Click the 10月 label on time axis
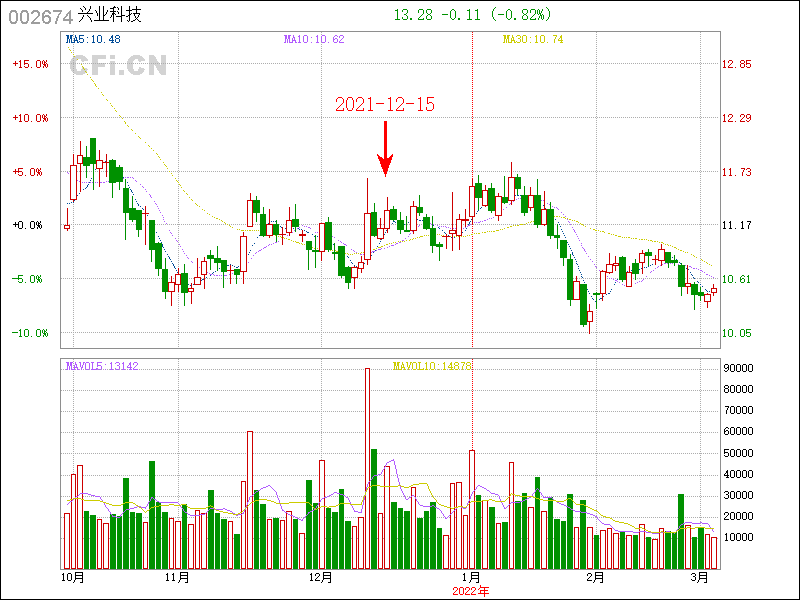800x600 pixels. pyautogui.click(x=71, y=577)
